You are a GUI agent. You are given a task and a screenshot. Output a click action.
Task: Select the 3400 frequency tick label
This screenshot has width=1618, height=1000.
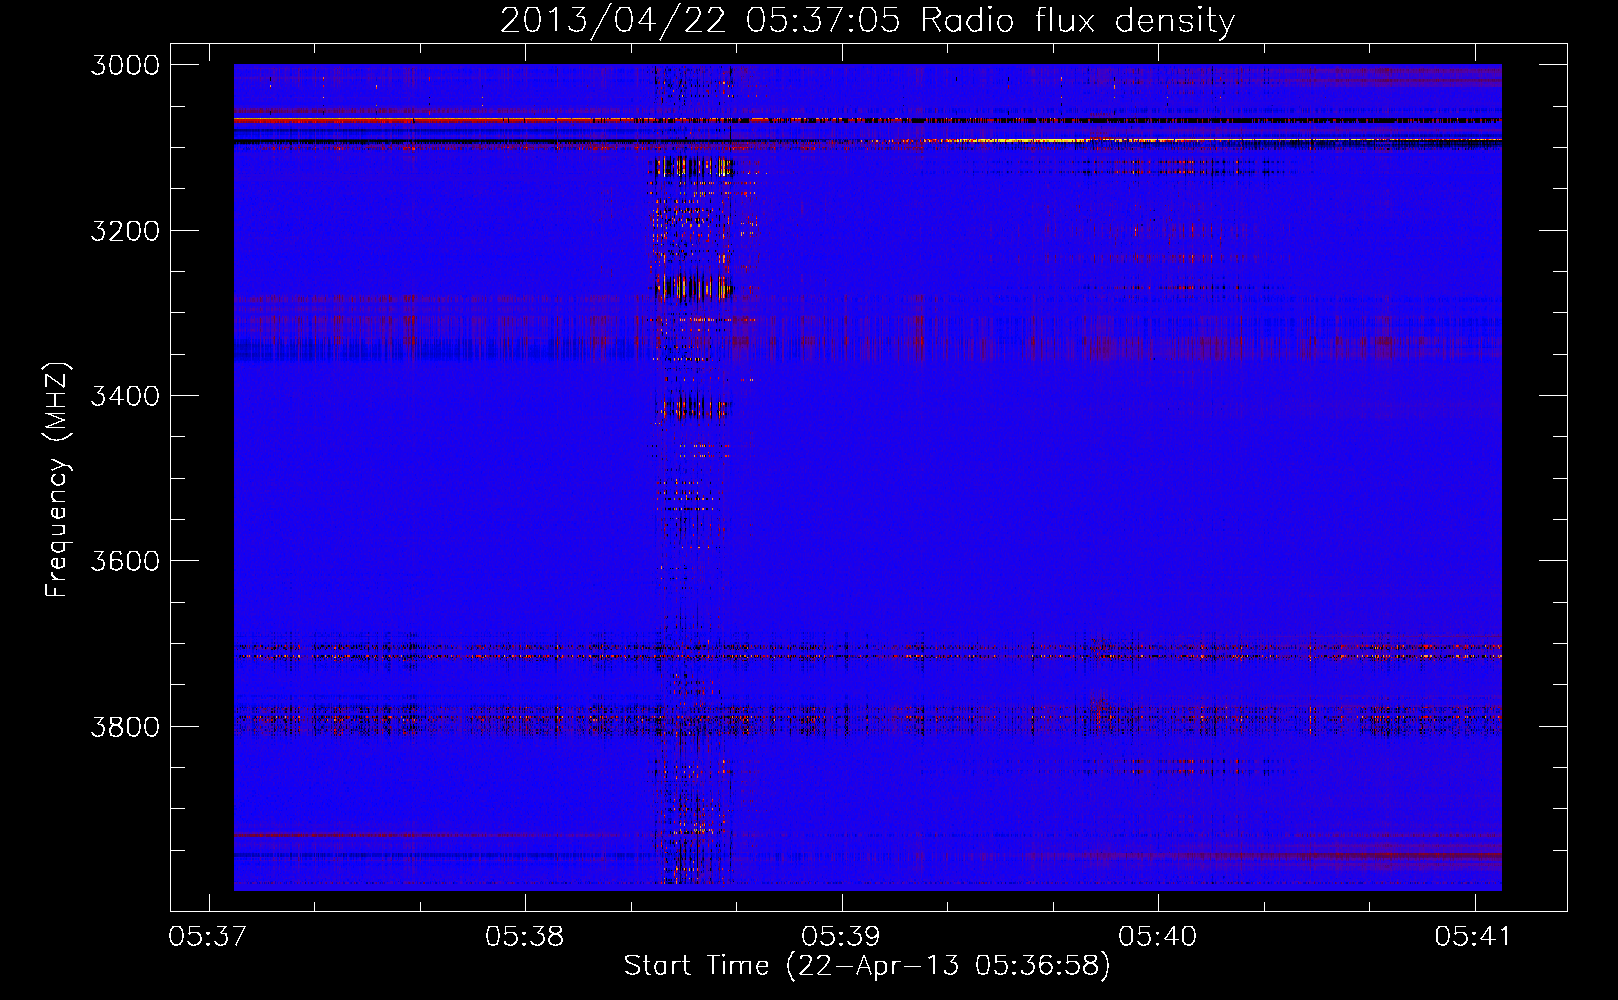(x=125, y=396)
